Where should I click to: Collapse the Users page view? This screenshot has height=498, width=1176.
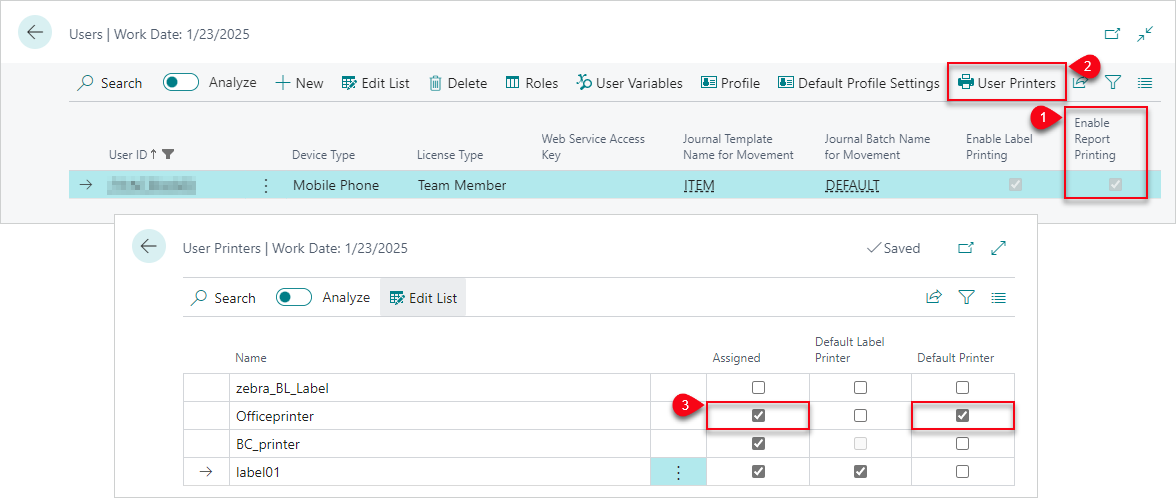(x=1145, y=34)
